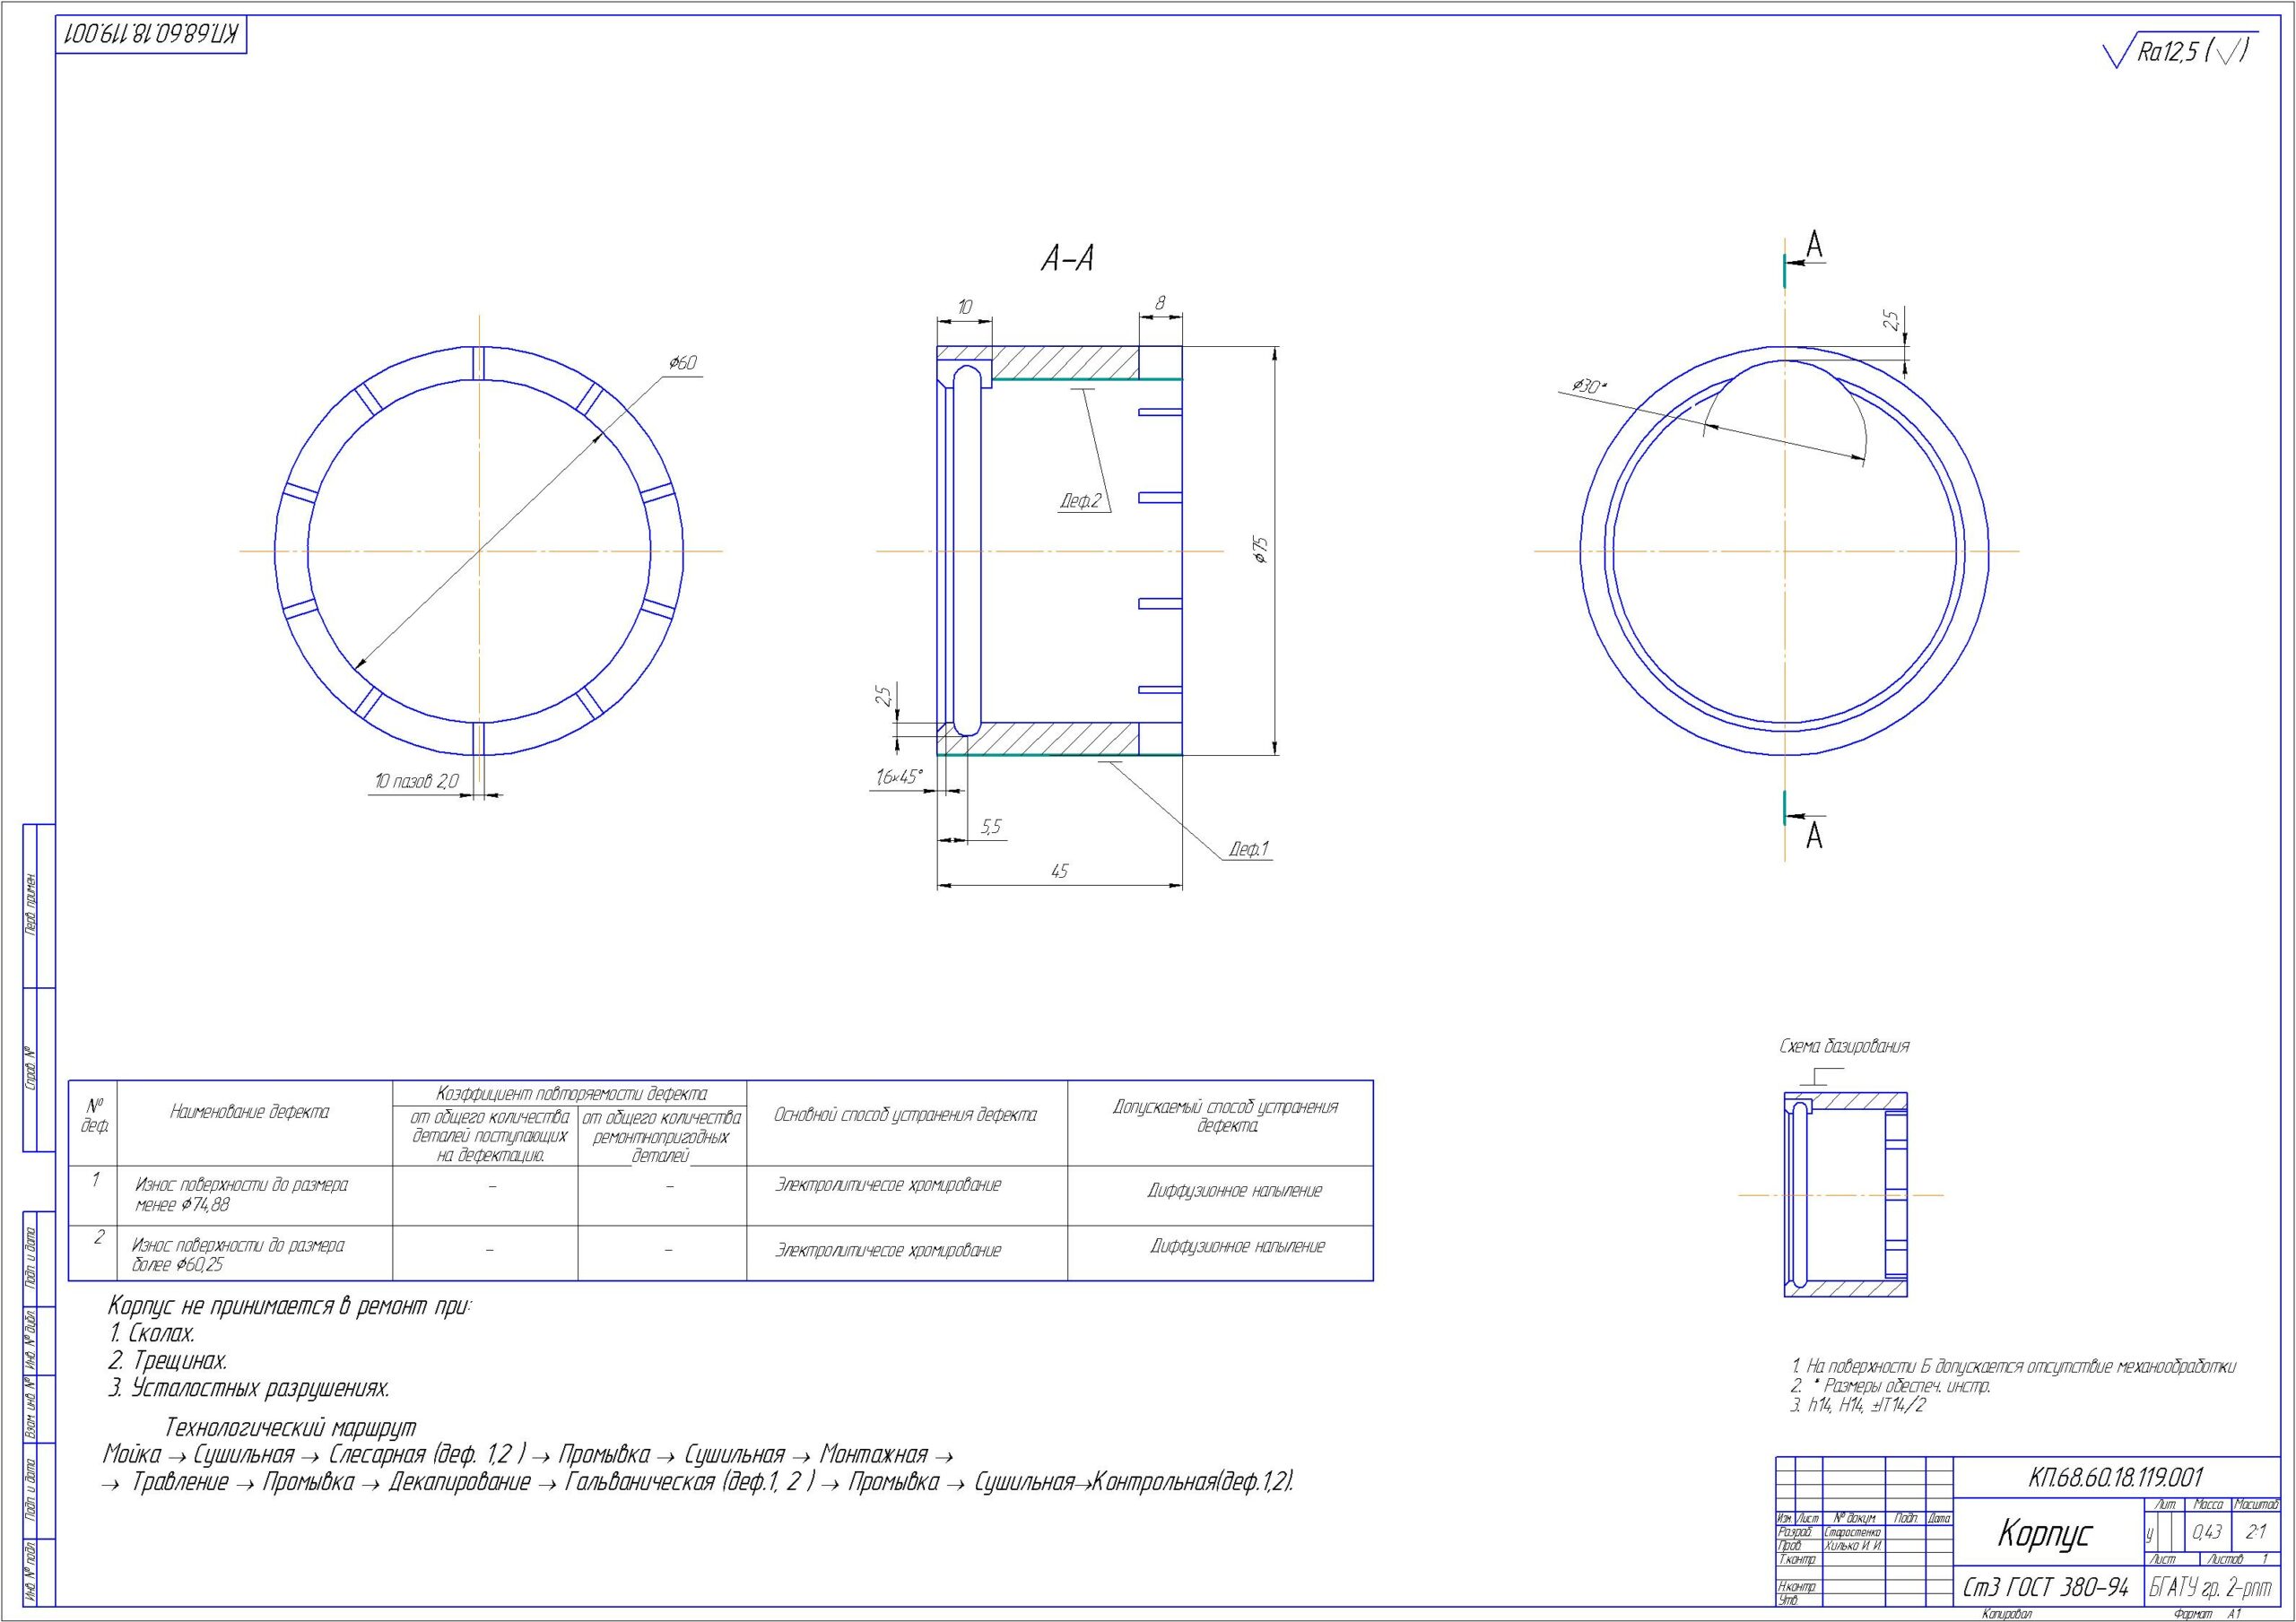
Task: Click the 'Технологический маршрут' heading
Action: pyautogui.click(x=290, y=1427)
